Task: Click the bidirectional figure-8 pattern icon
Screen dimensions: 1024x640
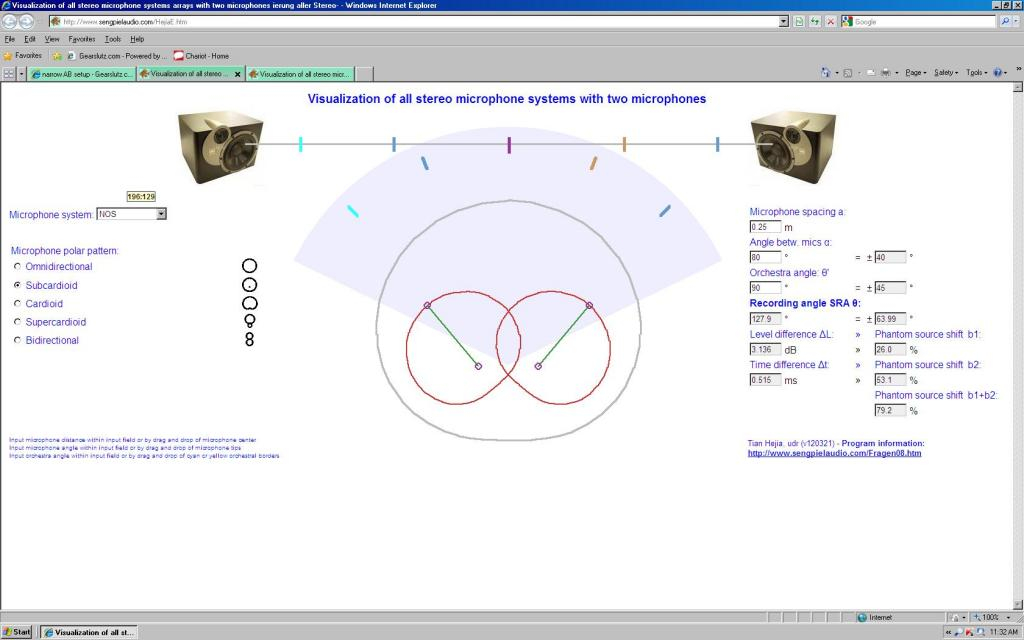Action: pos(249,340)
